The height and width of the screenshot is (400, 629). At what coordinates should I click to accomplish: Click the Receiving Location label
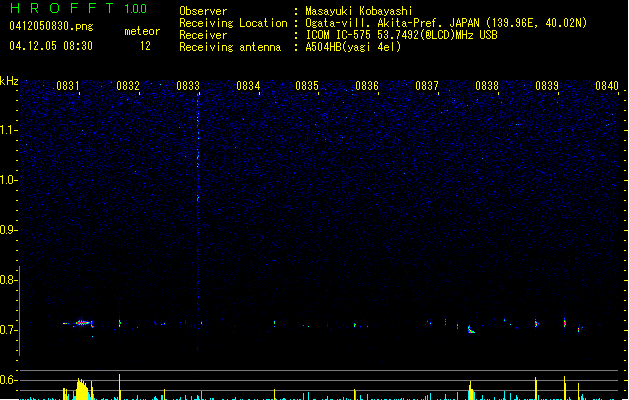[233, 23]
